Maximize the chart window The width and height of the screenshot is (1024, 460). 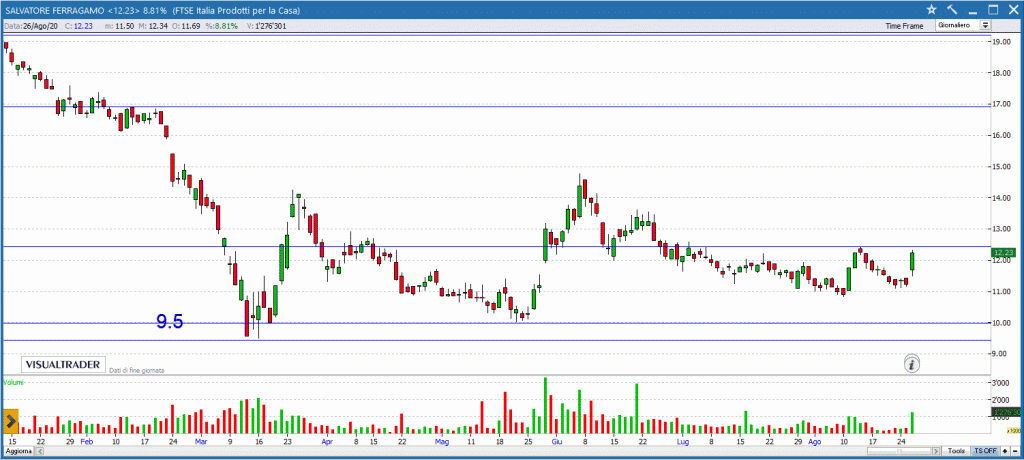(x=993, y=9)
